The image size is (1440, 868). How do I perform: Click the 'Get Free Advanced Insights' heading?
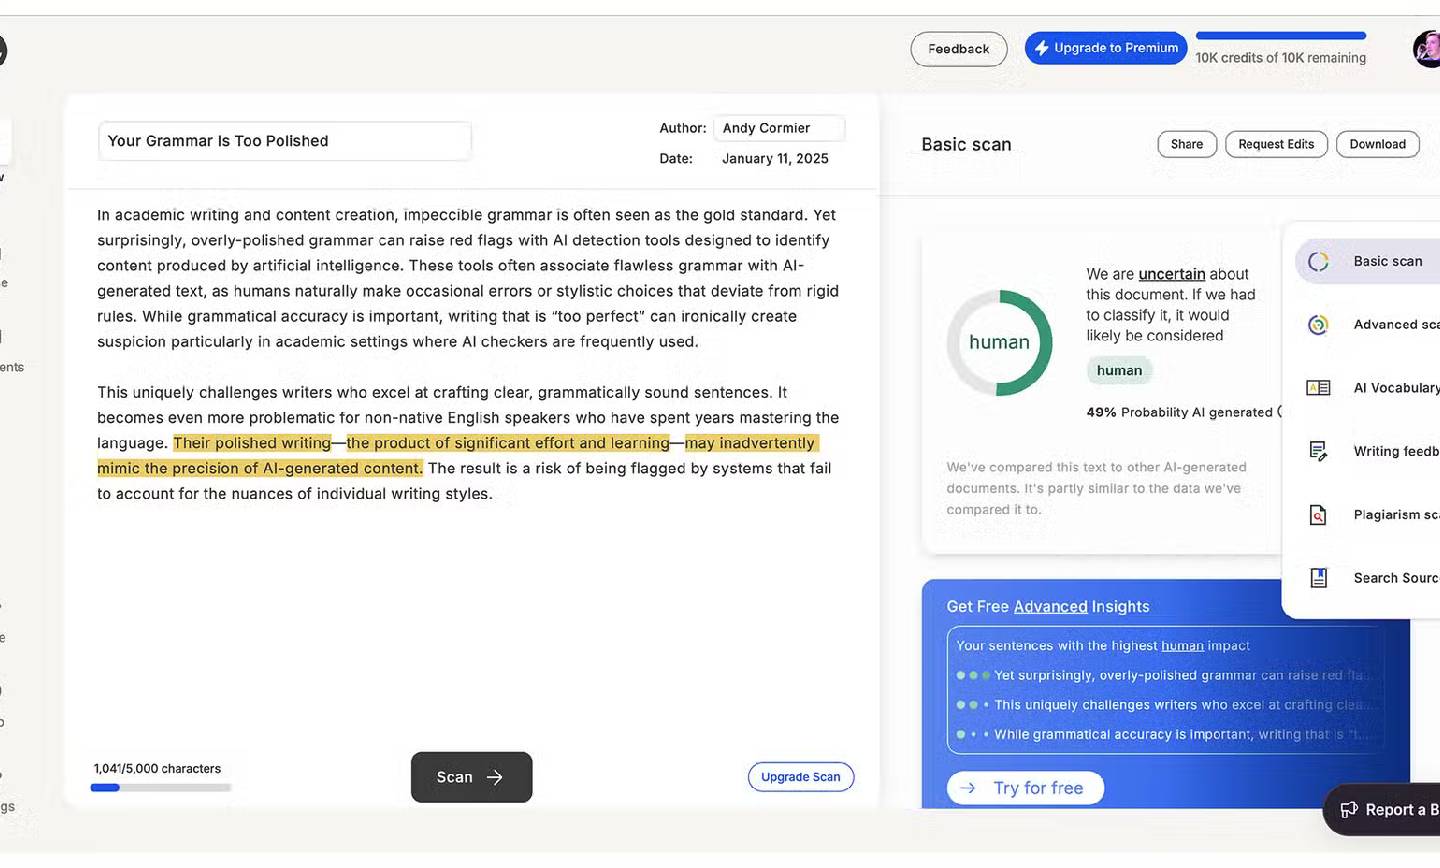tap(1047, 607)
